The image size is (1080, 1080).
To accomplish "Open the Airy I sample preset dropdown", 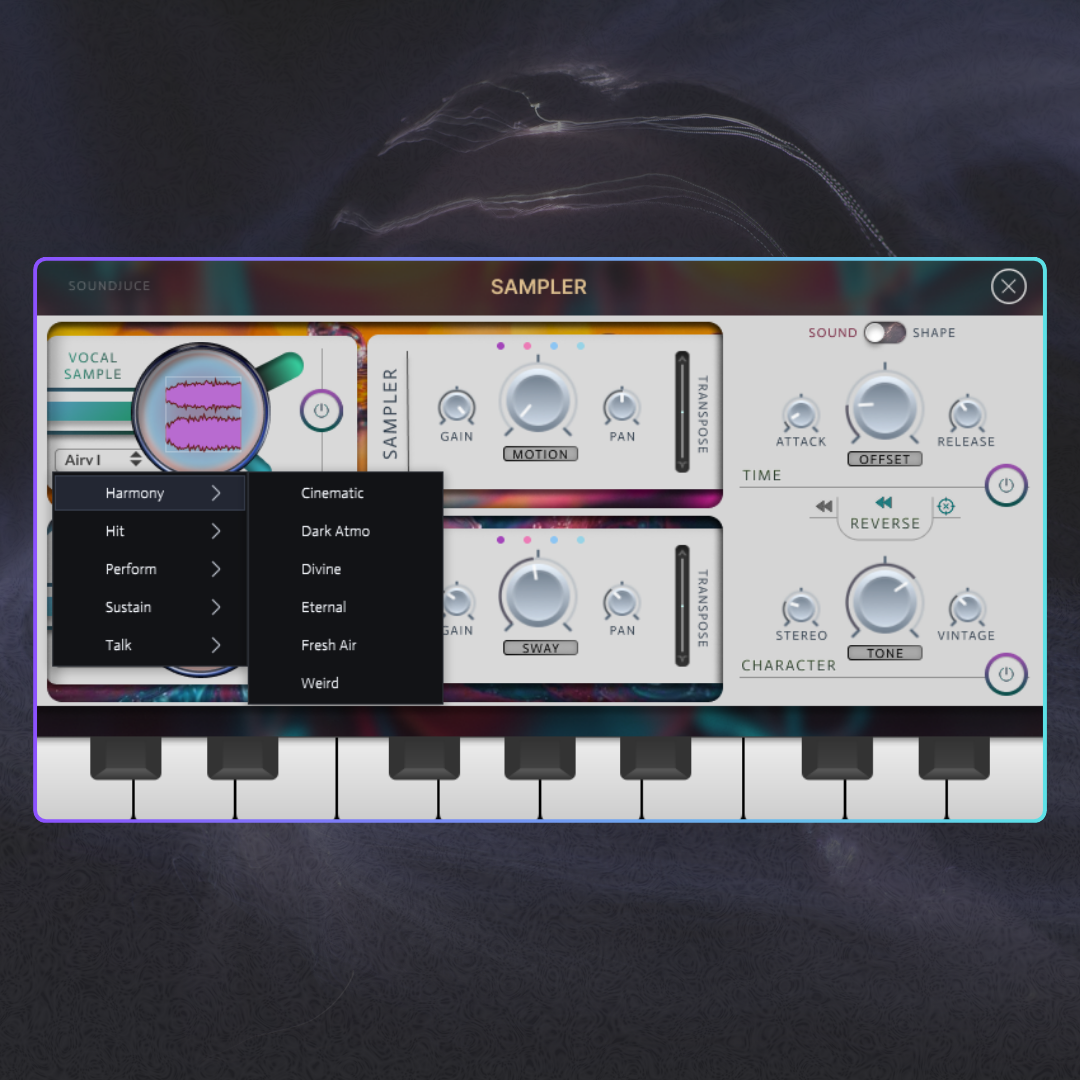I will (103, 460).
